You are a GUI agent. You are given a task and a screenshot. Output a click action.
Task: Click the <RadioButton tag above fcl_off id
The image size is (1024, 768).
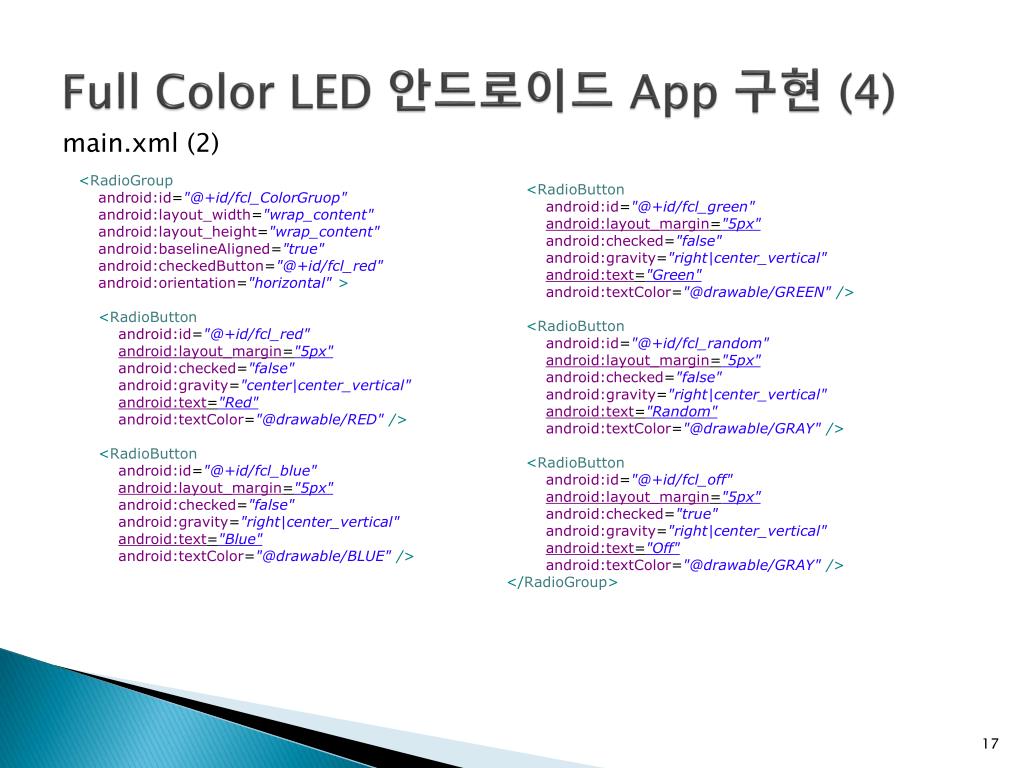(575, 463)
